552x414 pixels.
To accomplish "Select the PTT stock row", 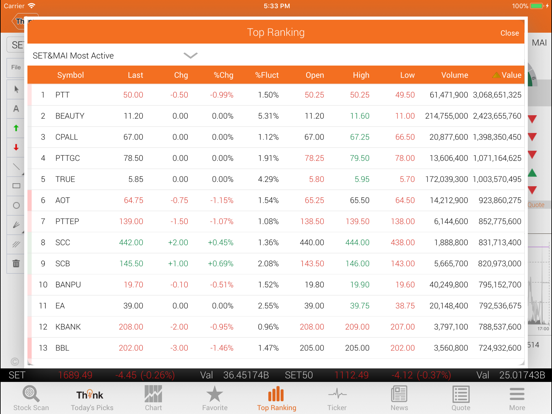I will (x=276, y=95).
